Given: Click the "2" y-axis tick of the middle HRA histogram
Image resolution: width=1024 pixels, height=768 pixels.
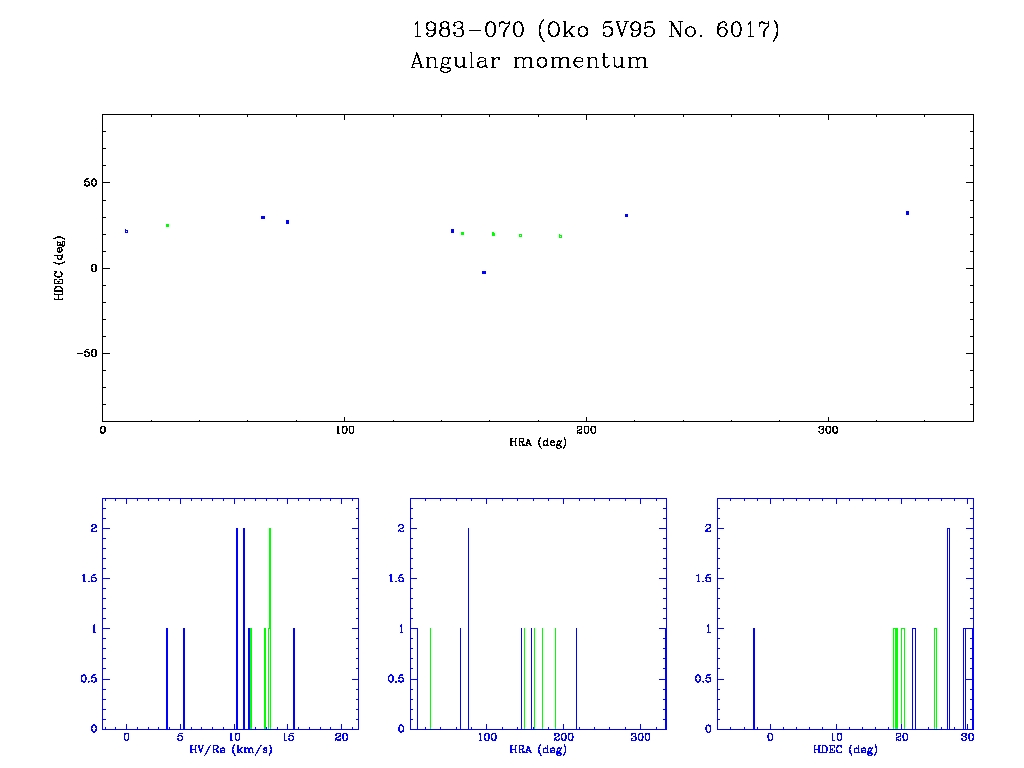Looking at the screenshot, I should 401,528.
